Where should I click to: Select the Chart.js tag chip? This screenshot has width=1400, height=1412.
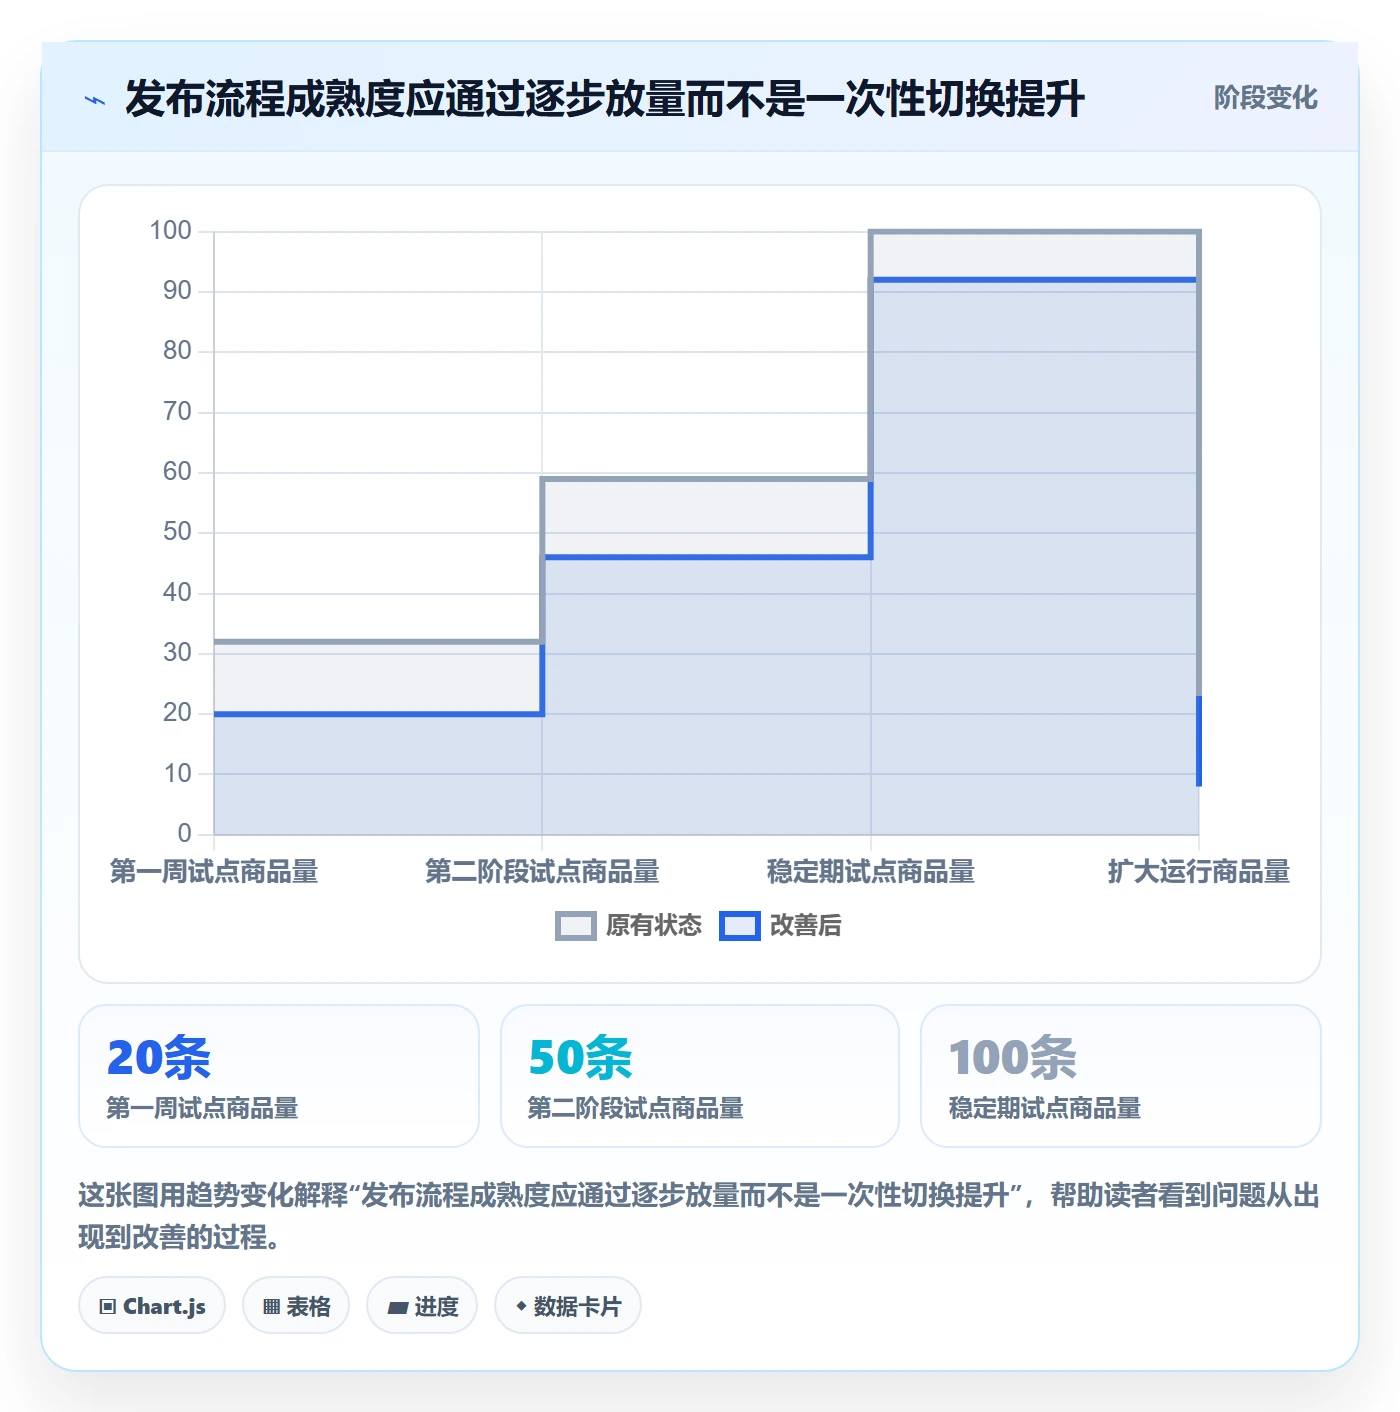click(x=152, y=1306)
